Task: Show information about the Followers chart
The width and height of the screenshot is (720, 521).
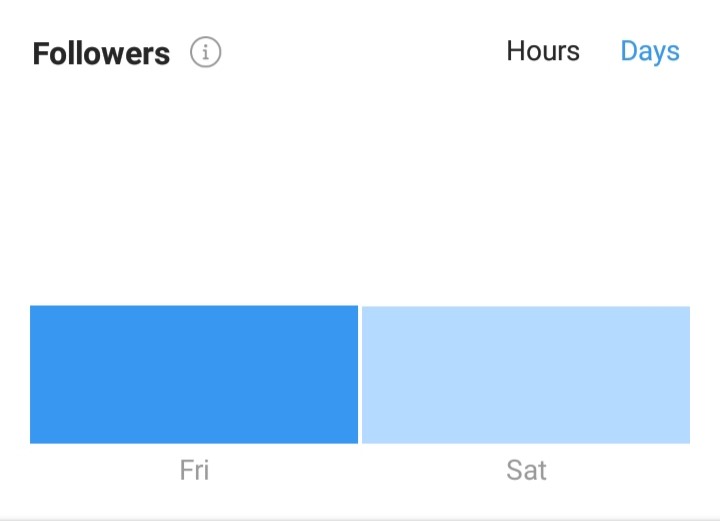Action: tap(205, 52)
